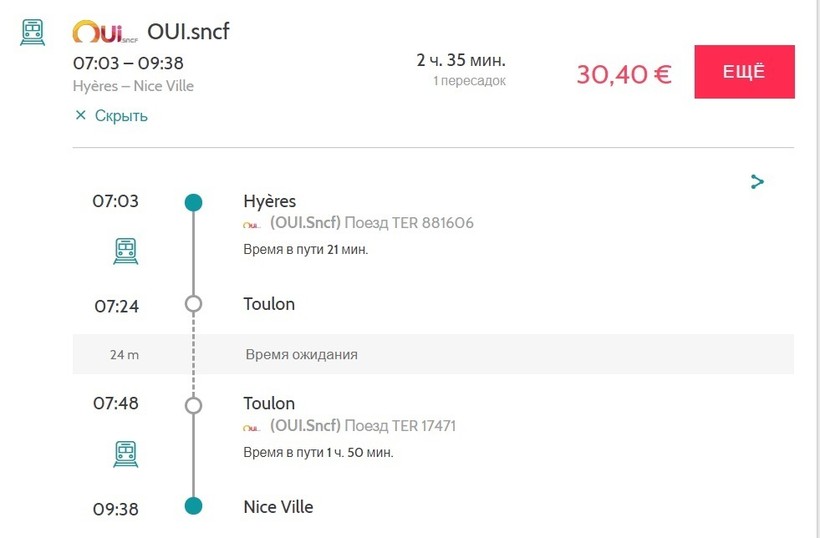820x538 pixels.
Task: Click the Hyères – Nice Ville route text
Action: (133, 86)
